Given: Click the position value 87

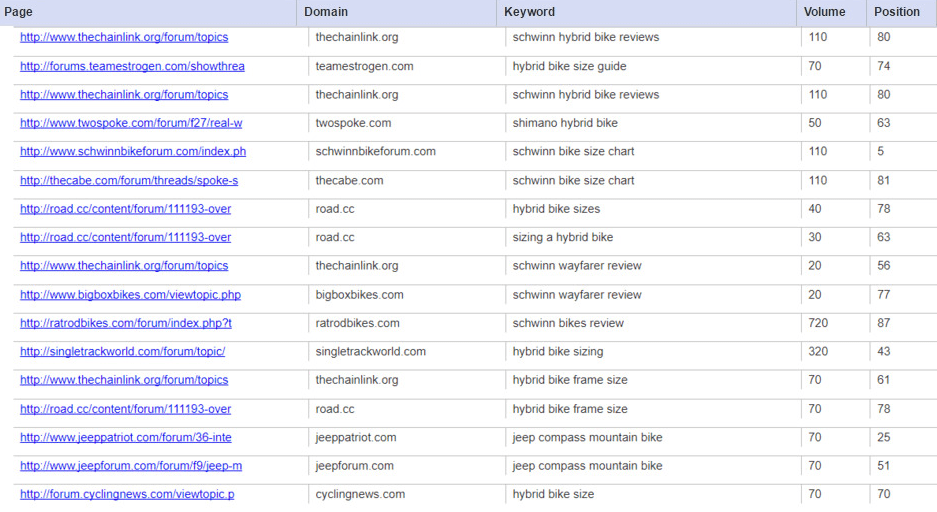Looking at the screenshot, I should tap(884, 323).
